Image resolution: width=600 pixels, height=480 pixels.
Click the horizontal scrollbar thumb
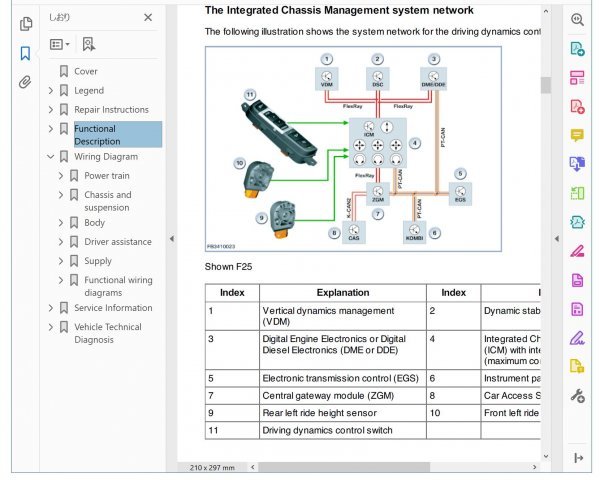(344, 467)
